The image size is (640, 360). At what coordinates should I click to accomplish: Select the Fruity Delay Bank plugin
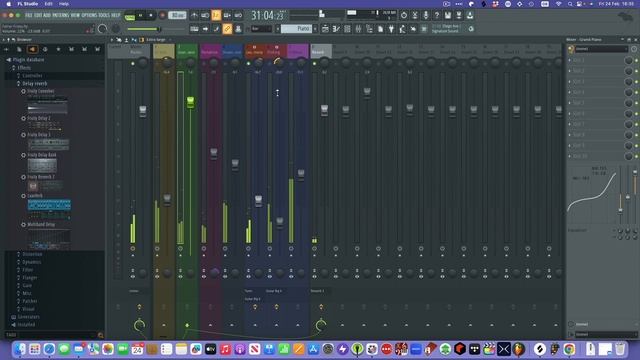click(42, 155)
